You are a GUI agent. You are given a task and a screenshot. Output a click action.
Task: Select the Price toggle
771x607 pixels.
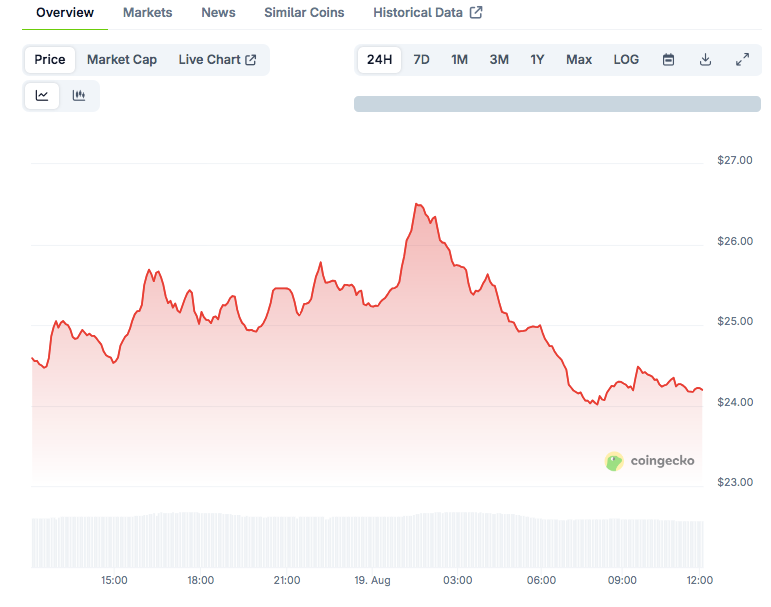[50, 60]
